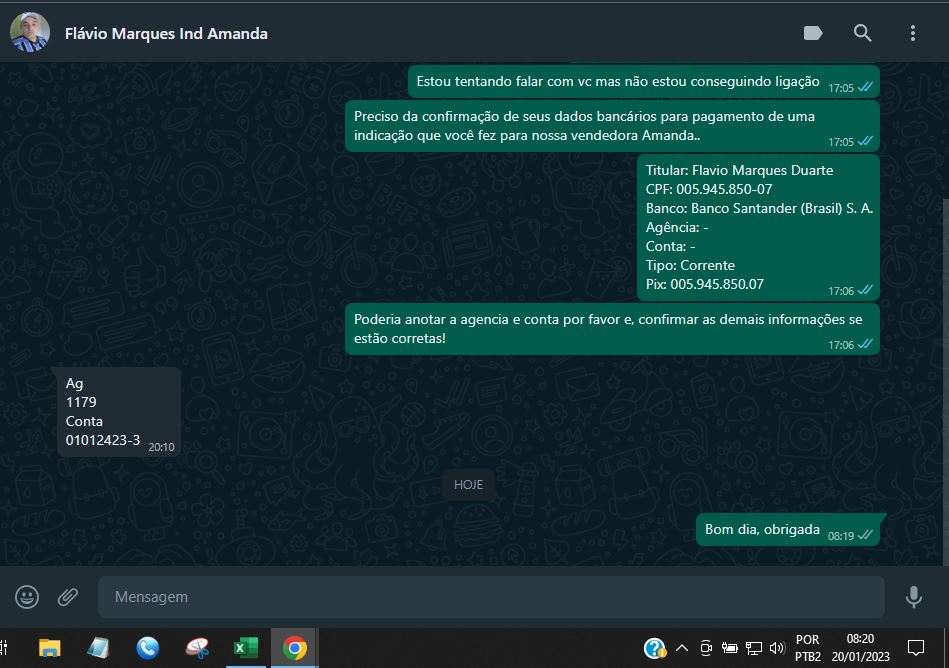The image size is (949, 668).
Task: Open the volume control in system tray
Action: (x=777, y=648)
